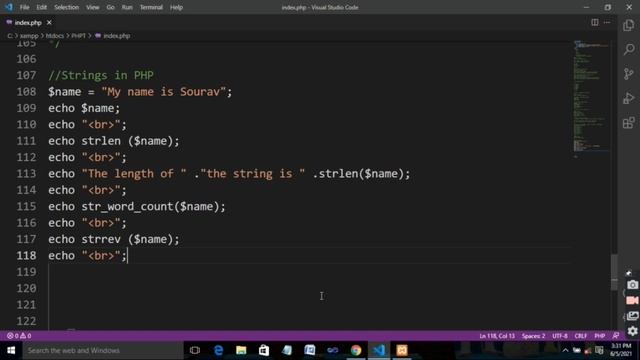The height and width of the screenshot is (360, 640).
Task: Click line number 108
Action: click(x=27, y=91)
